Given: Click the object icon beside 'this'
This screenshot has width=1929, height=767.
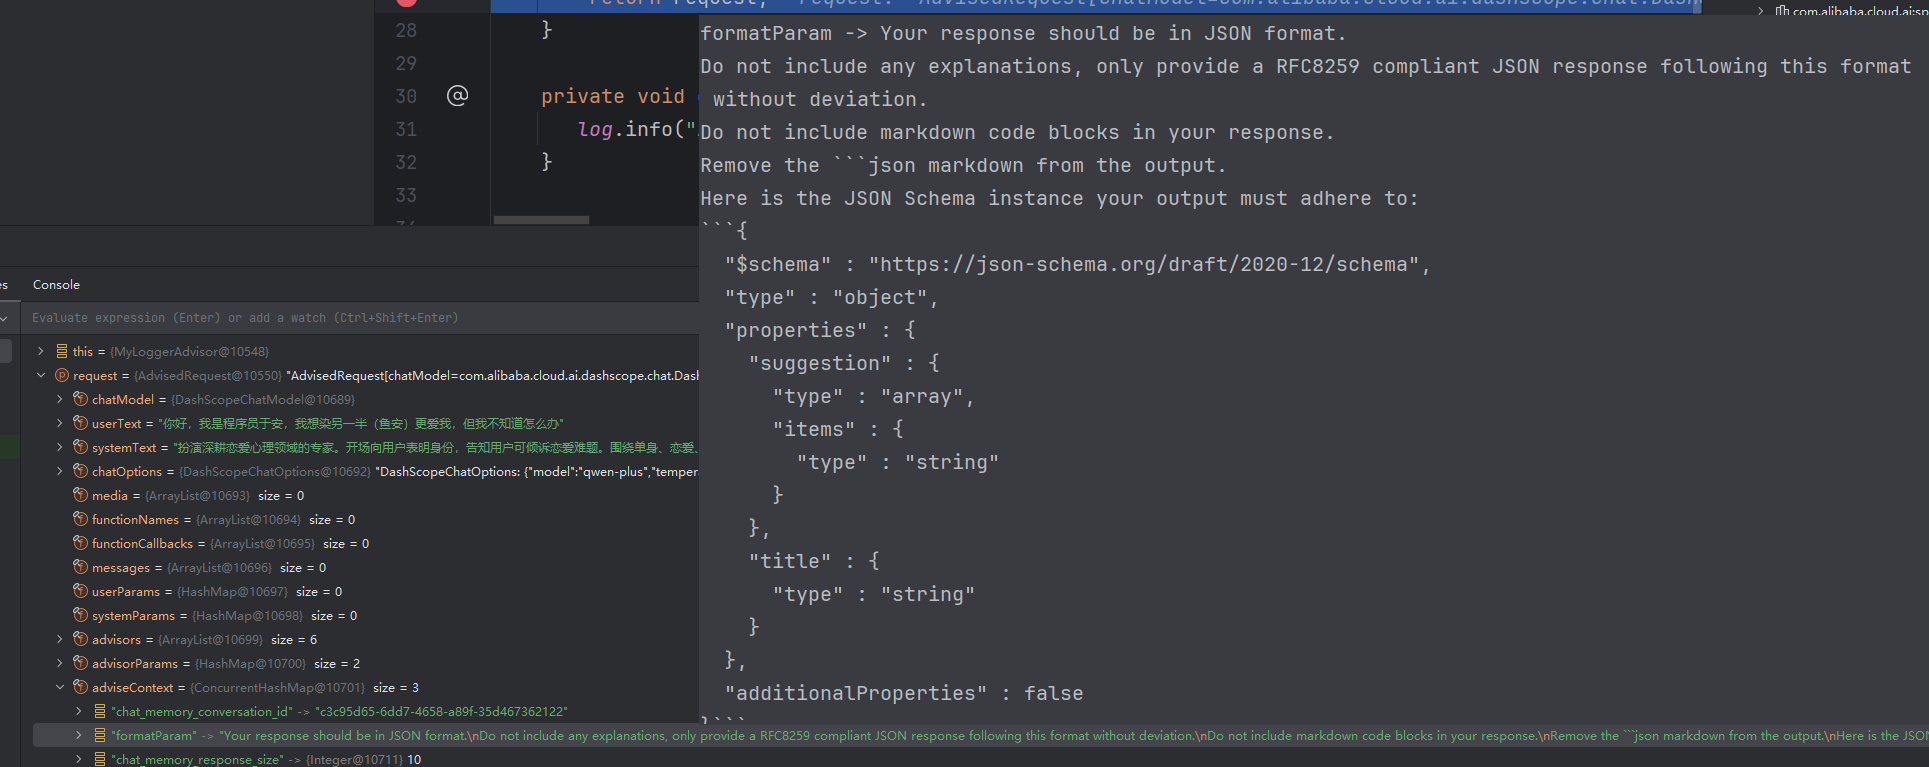Looking at the screenshot, I should pos(62,351).
